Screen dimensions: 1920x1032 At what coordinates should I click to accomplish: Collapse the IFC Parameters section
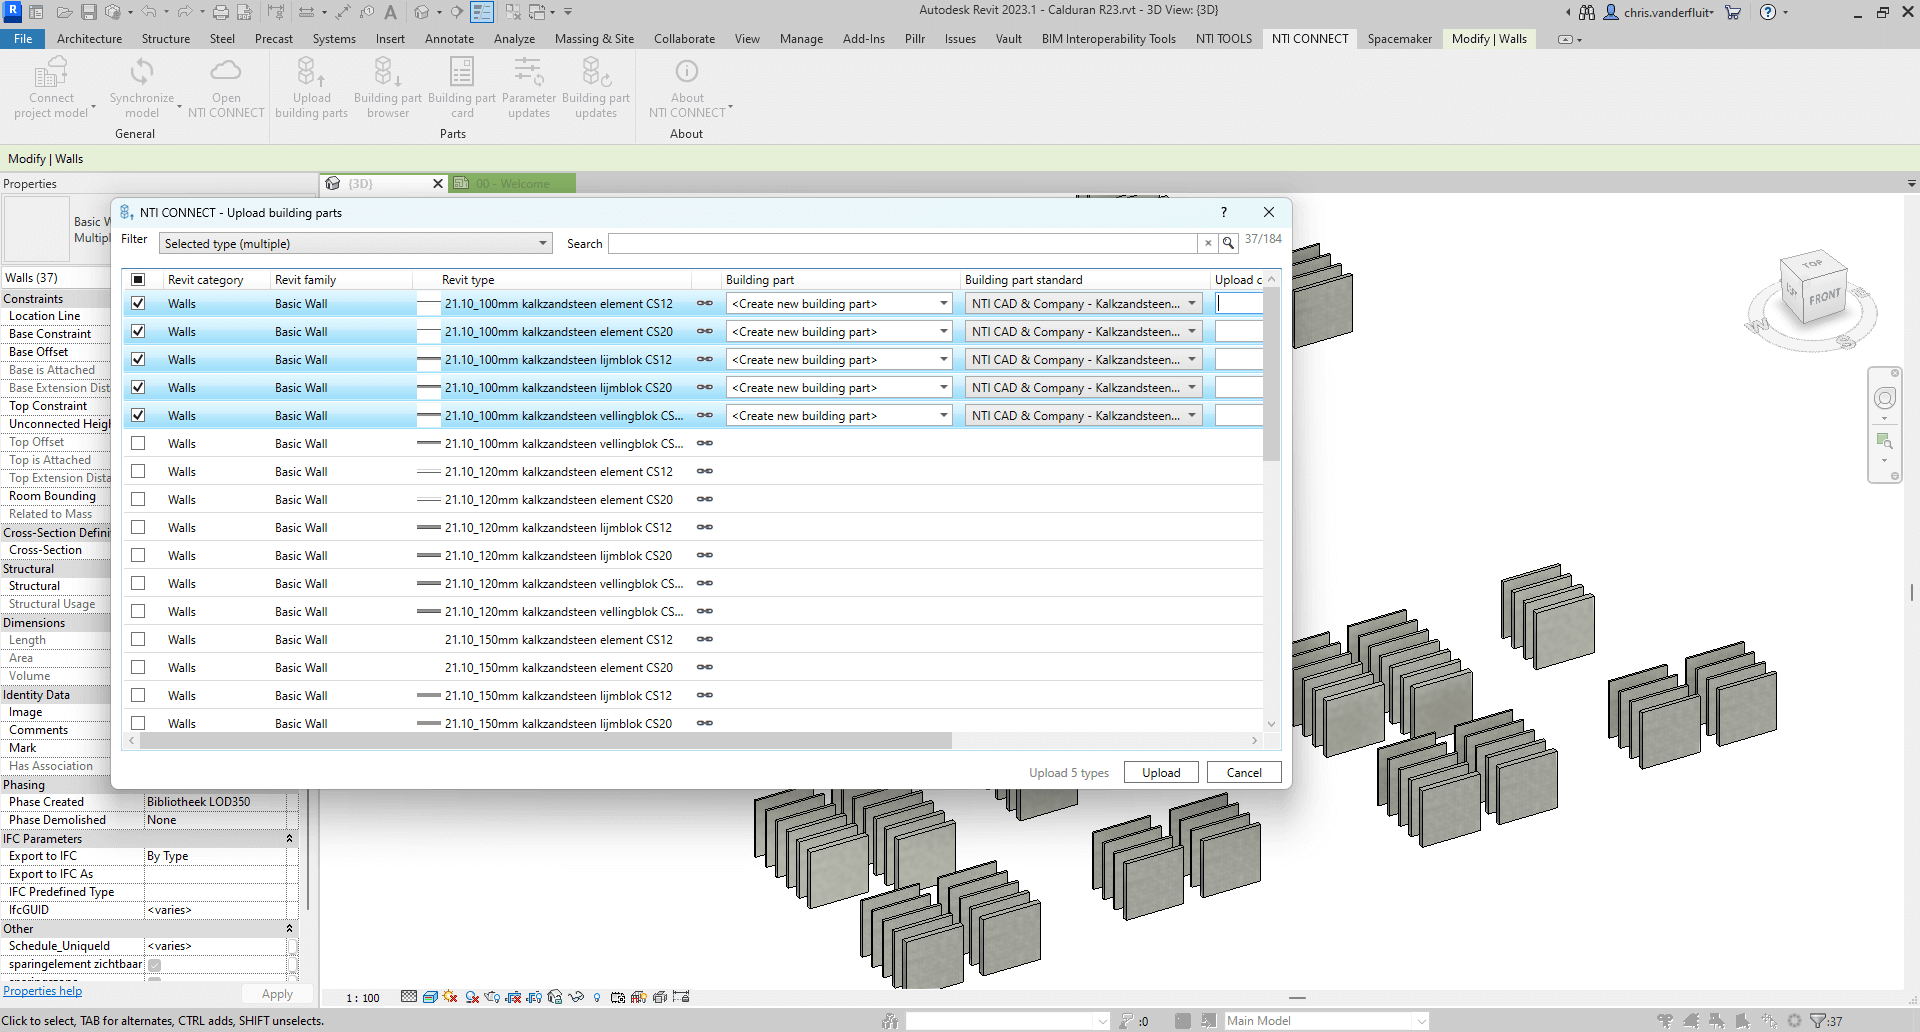[x=290, y=838]
